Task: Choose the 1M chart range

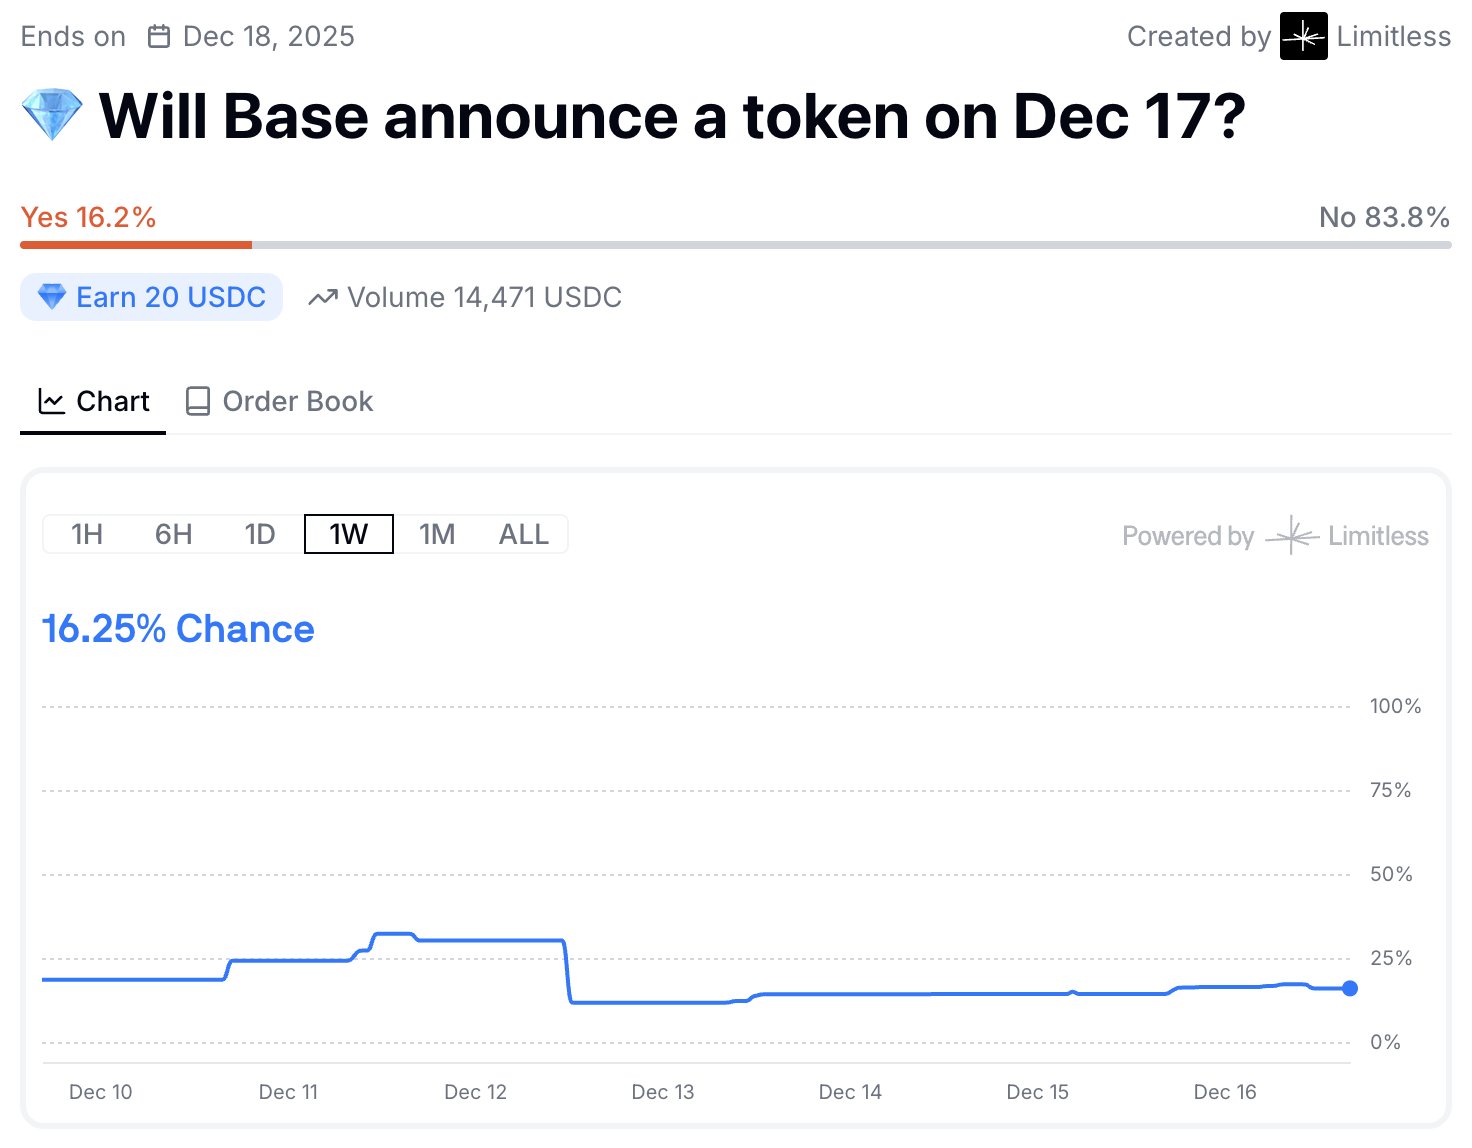Action: pos(437,534)
